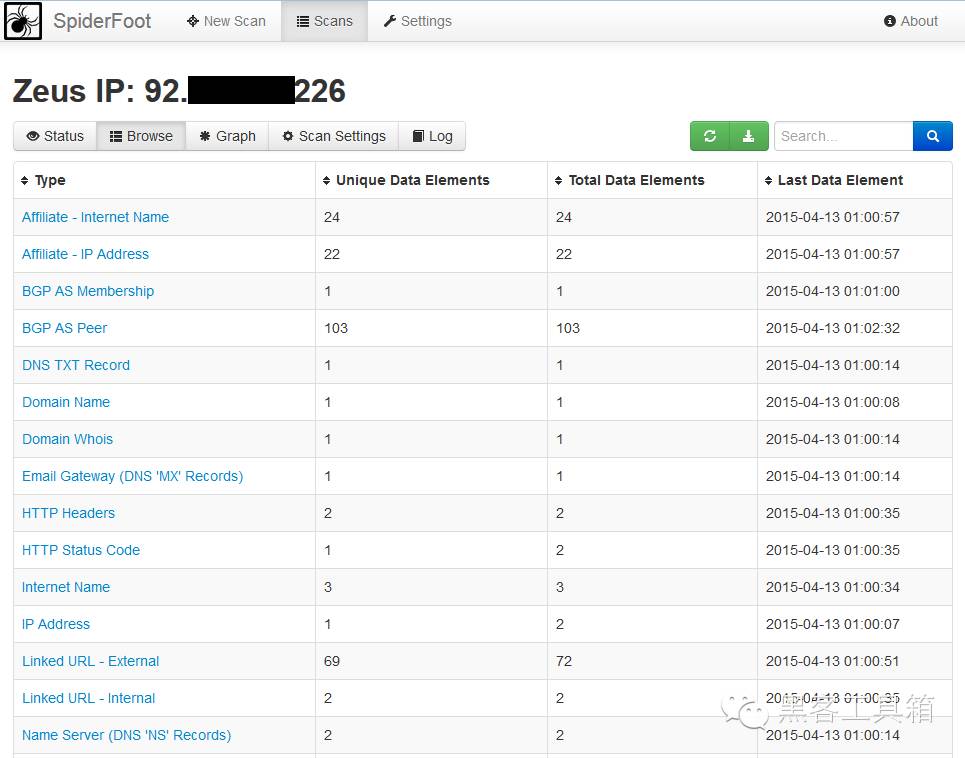Screen dimensions: 965x758
Task: Click the Search input field
Action: point(843,136)
